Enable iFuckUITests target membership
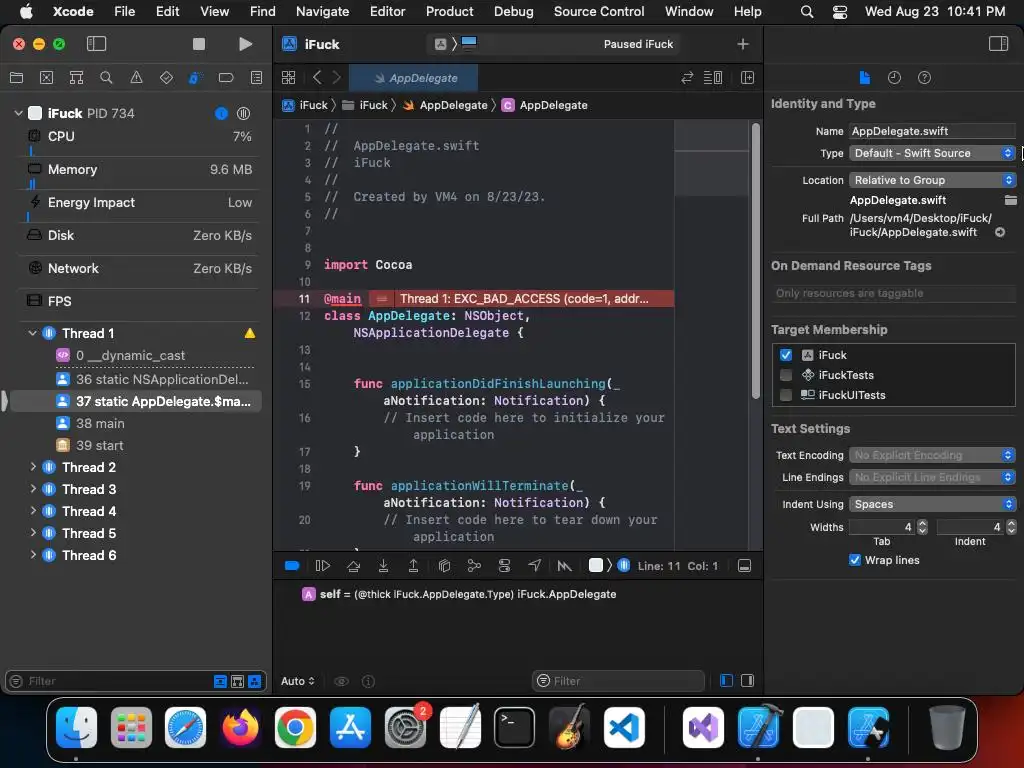Image resolution: width=1024 pixels, height=768 pixels. 786,395
